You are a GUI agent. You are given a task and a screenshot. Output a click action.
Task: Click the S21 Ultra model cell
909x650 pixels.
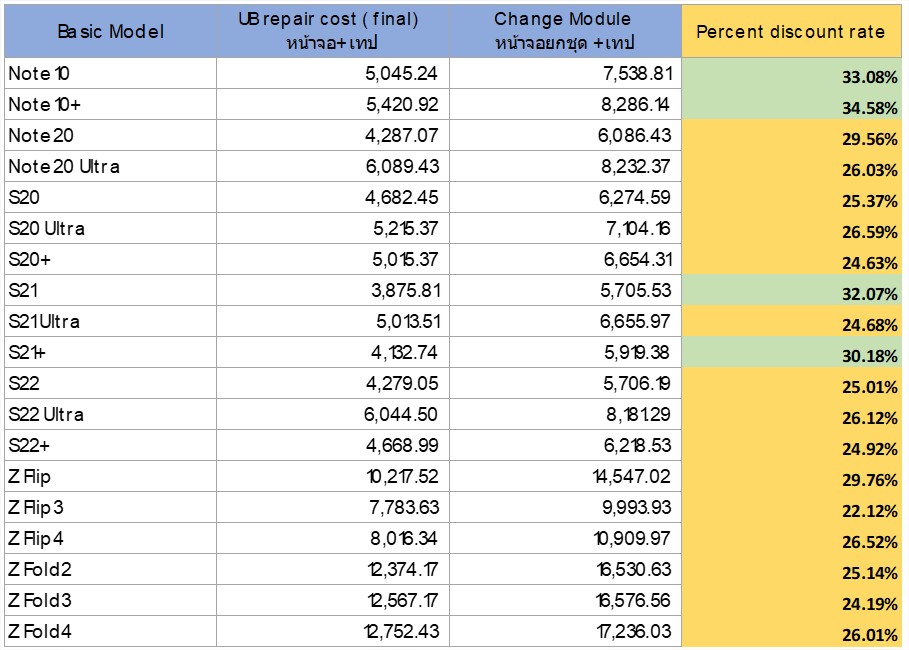[110, 321]
